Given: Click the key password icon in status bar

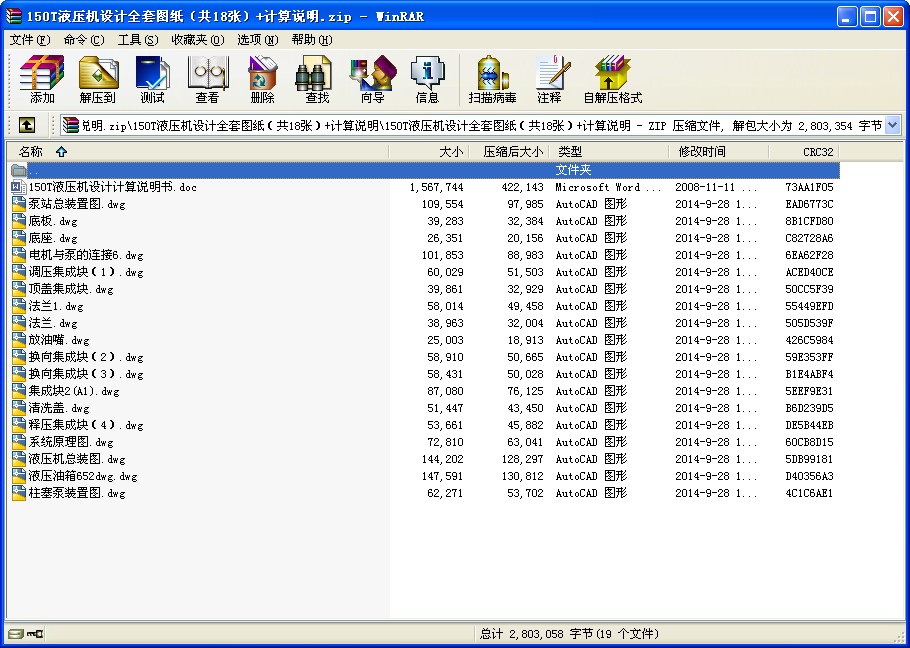Looking at the screenshot, I should (34, 634).
